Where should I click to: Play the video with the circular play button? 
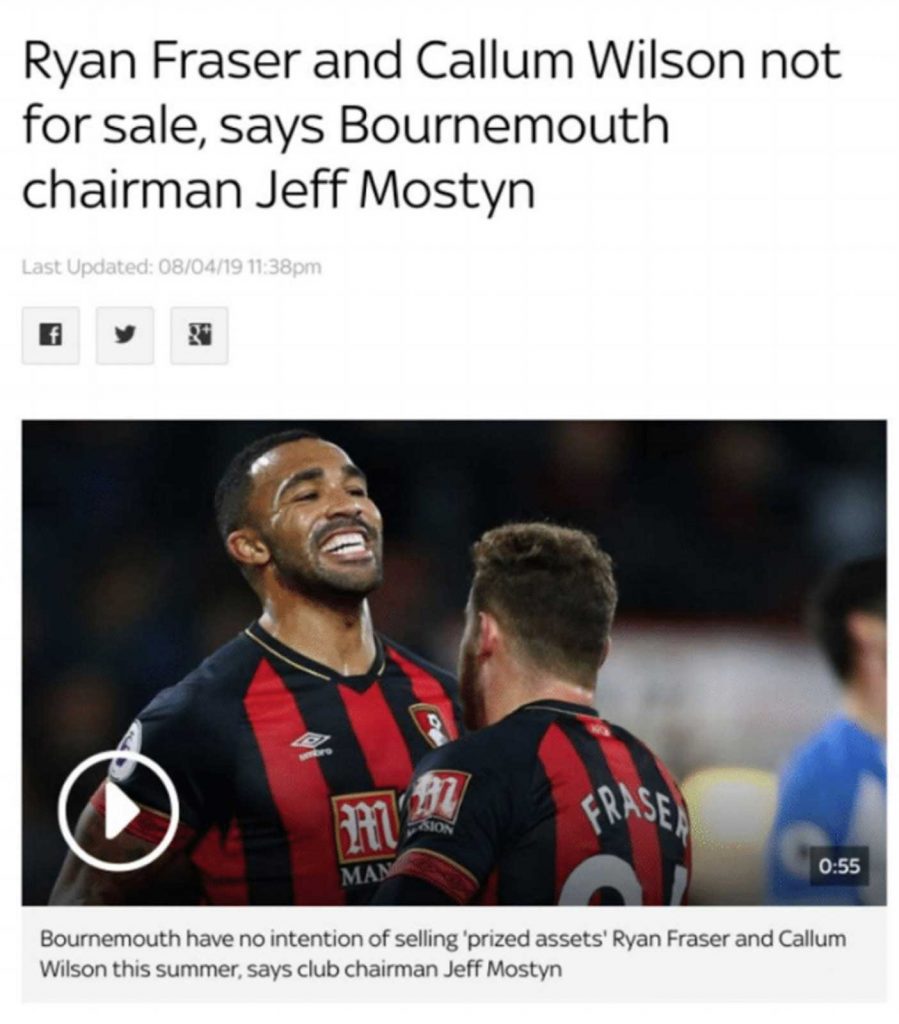click(118, 810)
